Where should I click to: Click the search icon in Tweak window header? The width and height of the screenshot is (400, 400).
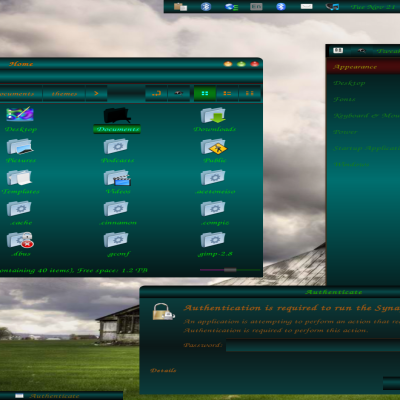tap(362, 51)
